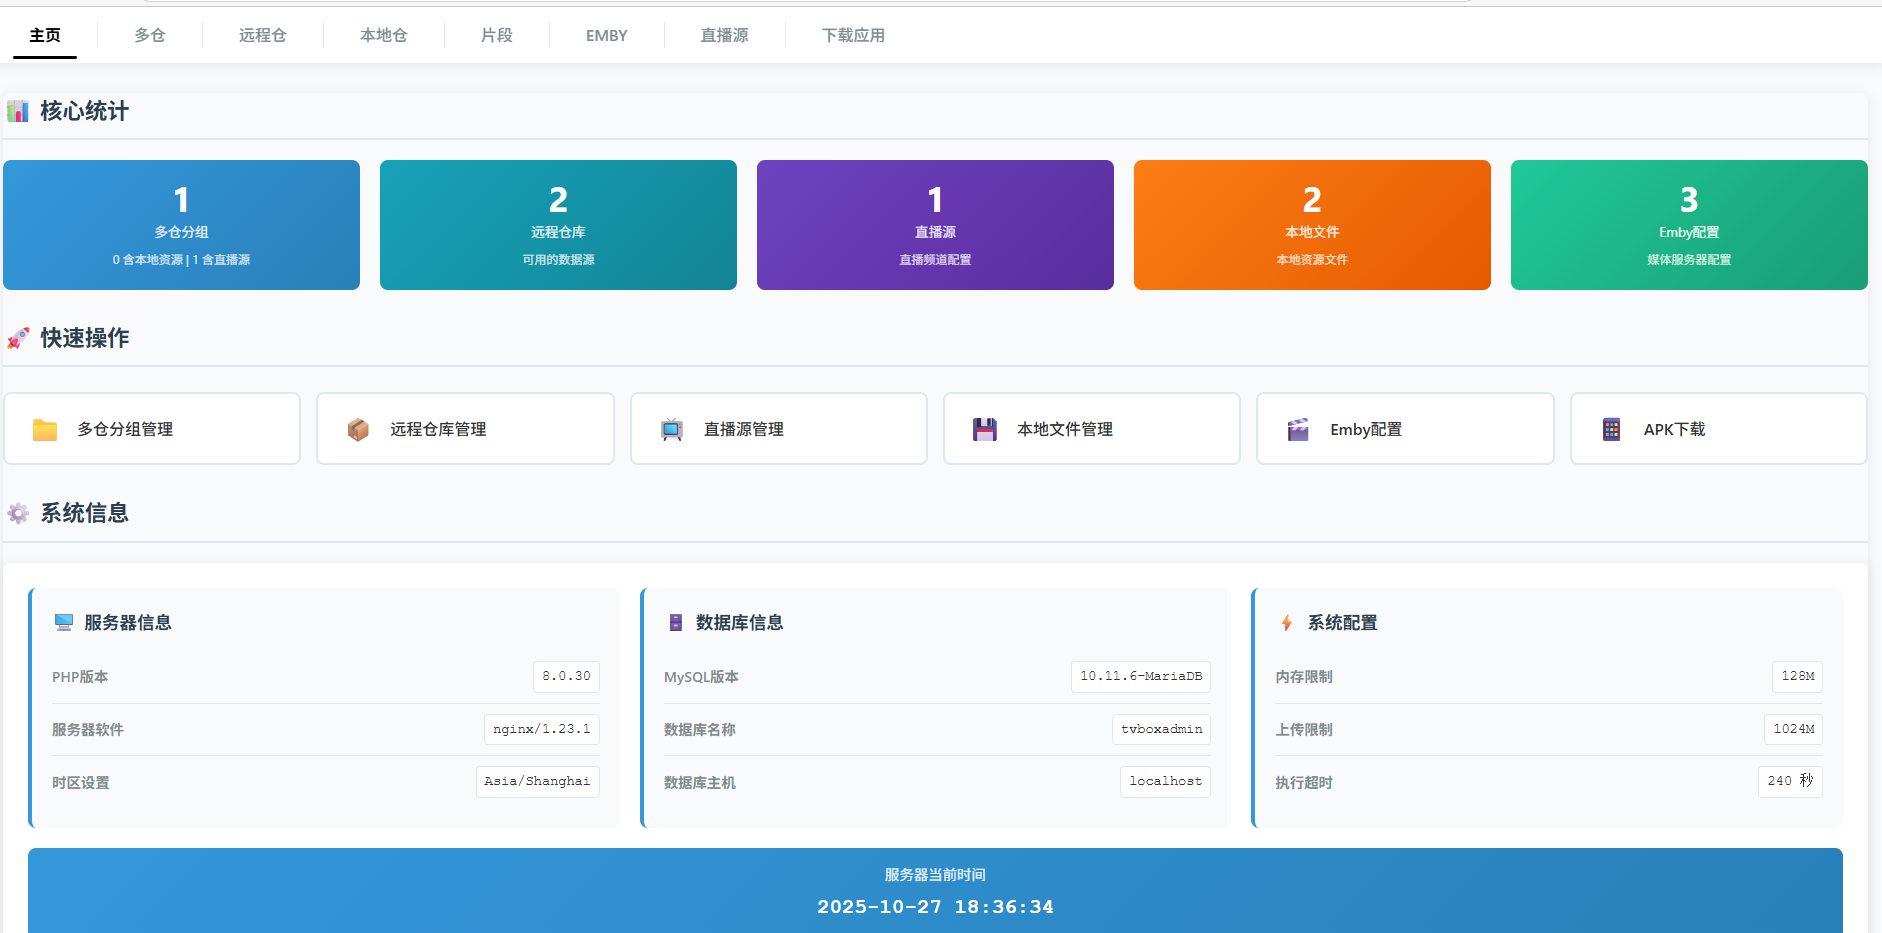Click the TV icon for 直播源管理
Image resolution: width=1882 pixels, height=933 pixels.
672,430
